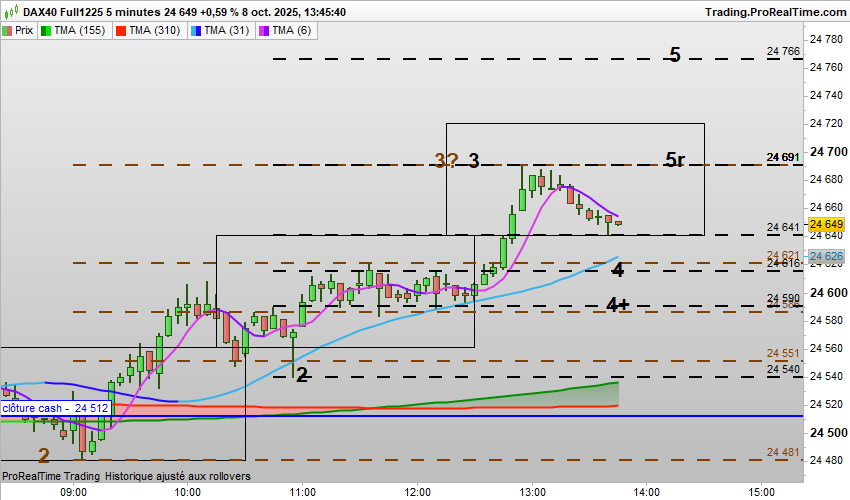Click the 13:00 time axis marker
Screen dimensions: 850x500
point(532,492)
